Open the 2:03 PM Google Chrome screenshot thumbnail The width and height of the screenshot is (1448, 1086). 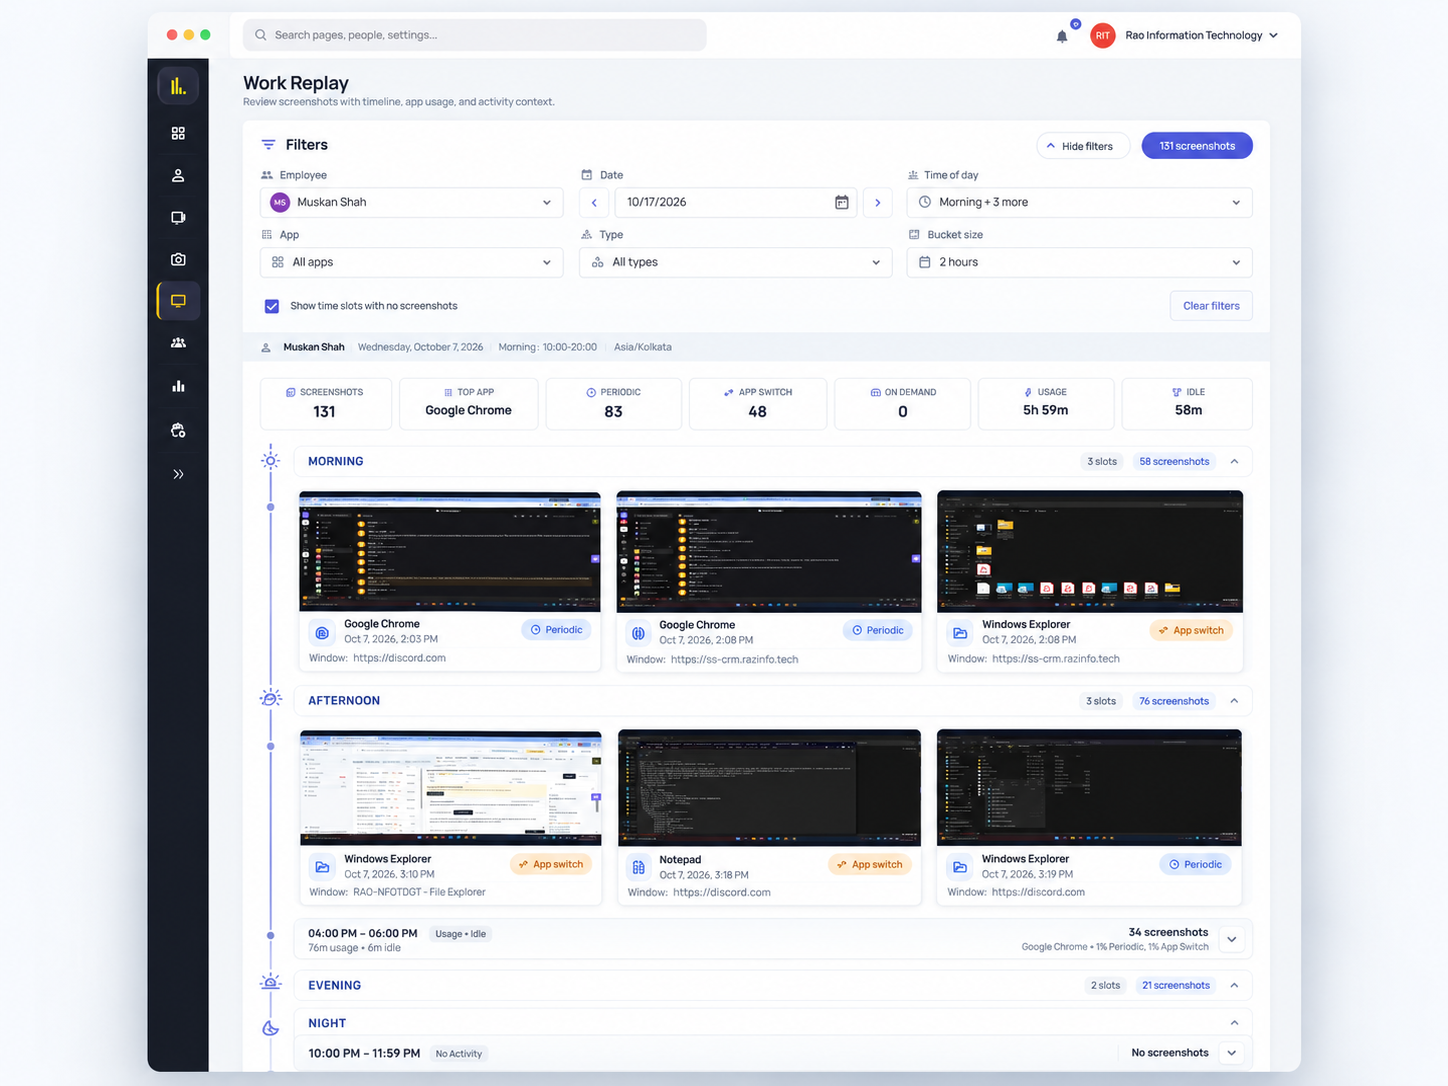(x=450, y=551)
